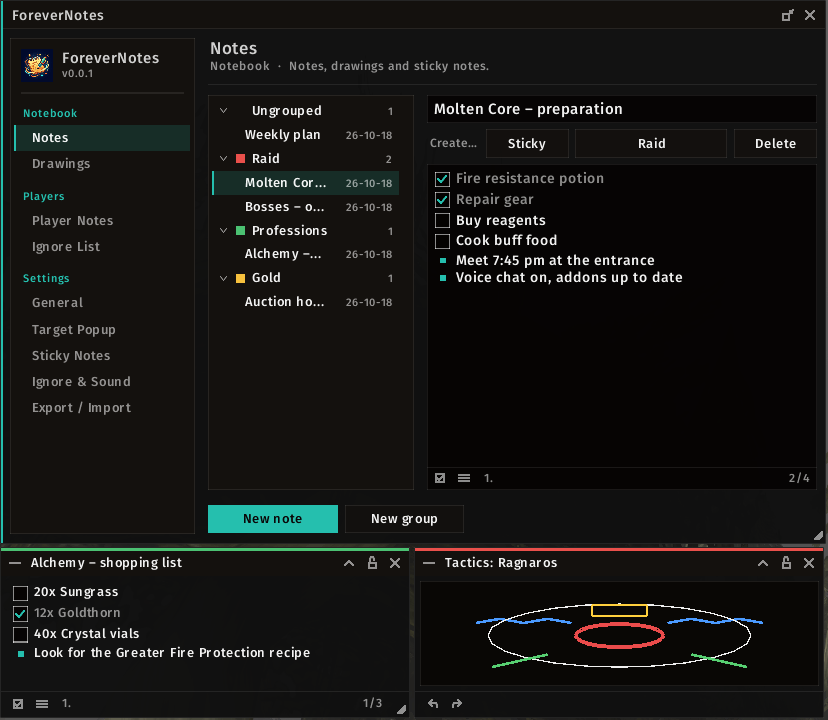Image resolution: width=828 pixels, height=720 pixels.
Task: Close the Tactics: Ragnaros sticky note
Action: 809,563
